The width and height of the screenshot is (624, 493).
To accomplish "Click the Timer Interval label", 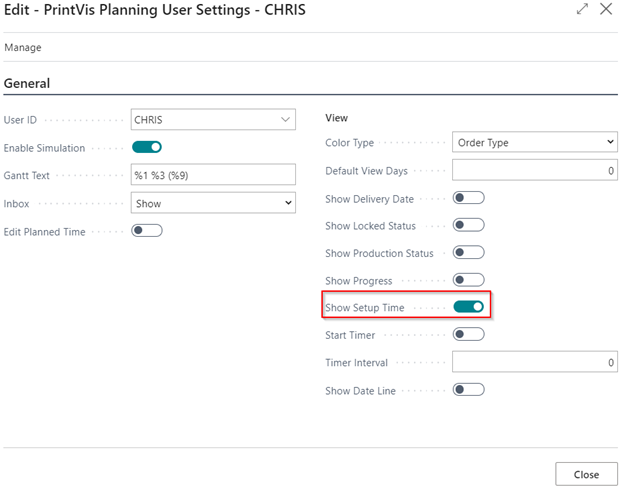I will [356, 362].
